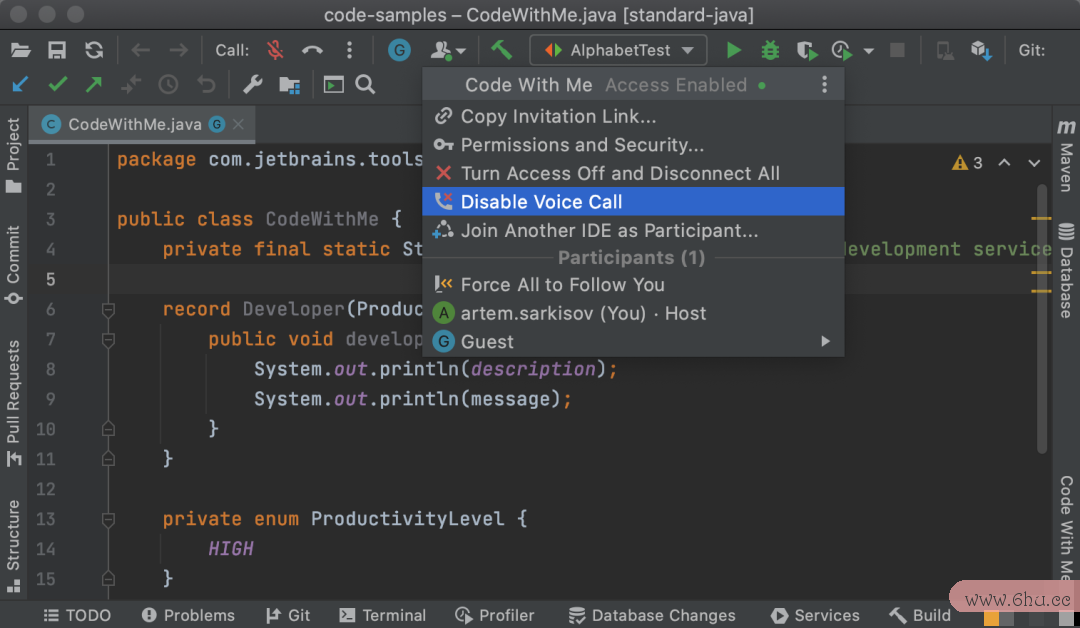
Task: Open the Profiler tool window
Action: pos(494,615)
